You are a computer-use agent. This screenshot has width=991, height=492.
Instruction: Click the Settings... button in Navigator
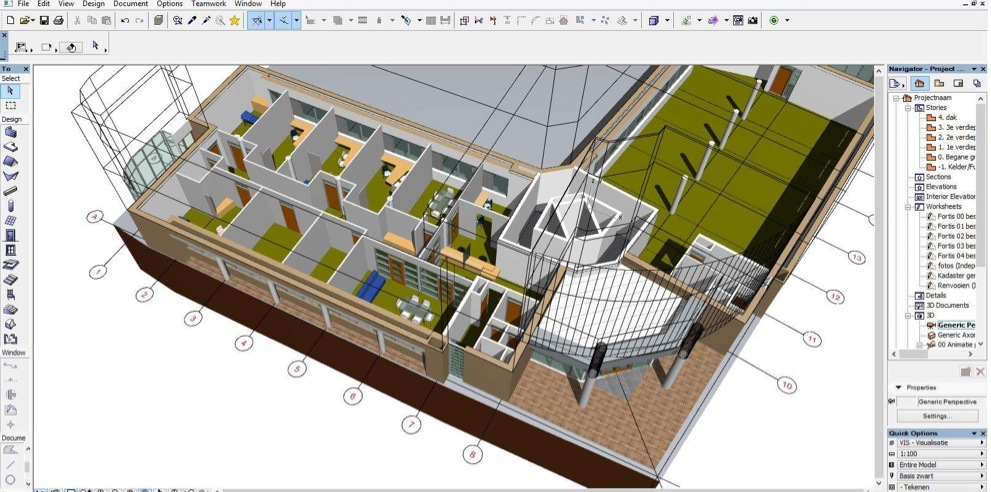936,416
